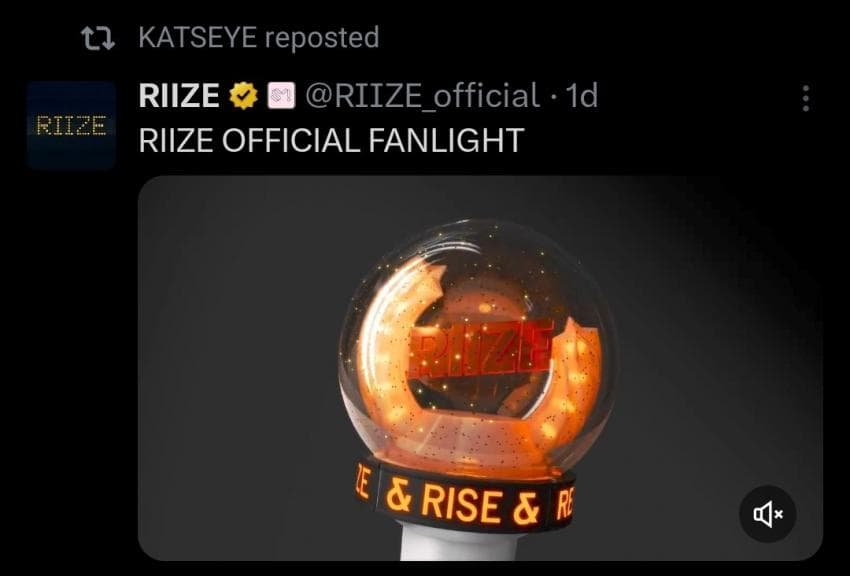Click the 1d post timestamp
Viewport: 850px width, 576px height.
click(x=581, y=96)
